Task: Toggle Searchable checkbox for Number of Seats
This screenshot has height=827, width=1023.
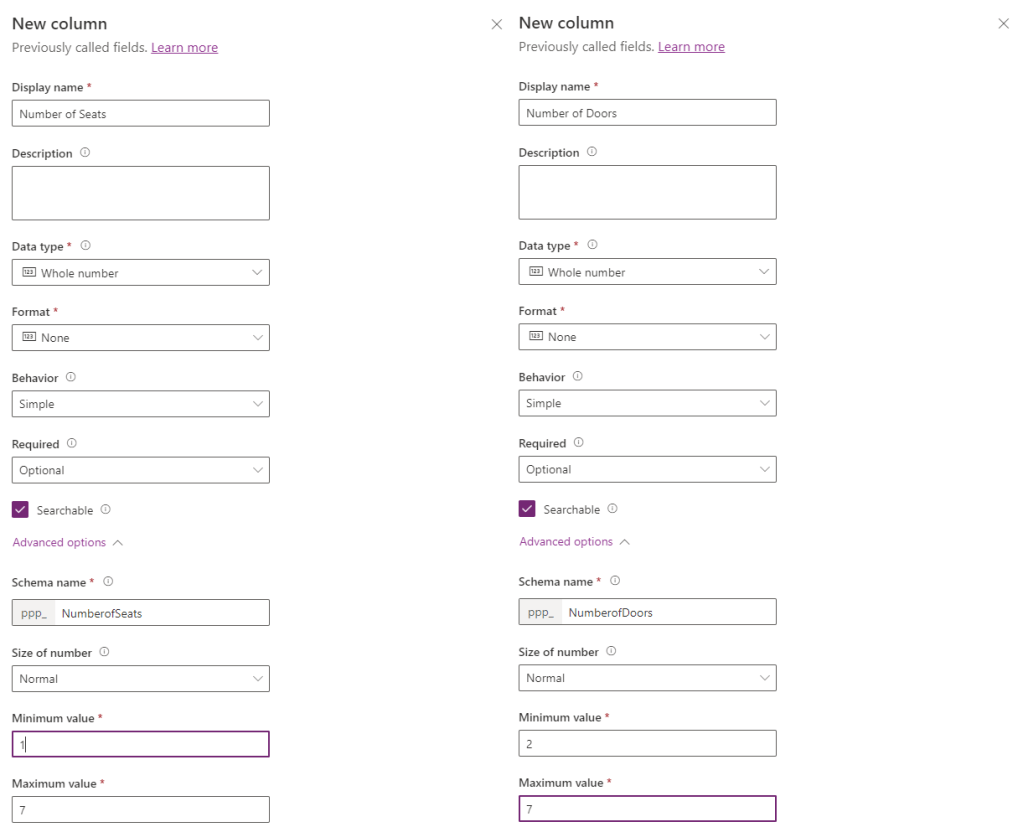Action: point(20,510)
